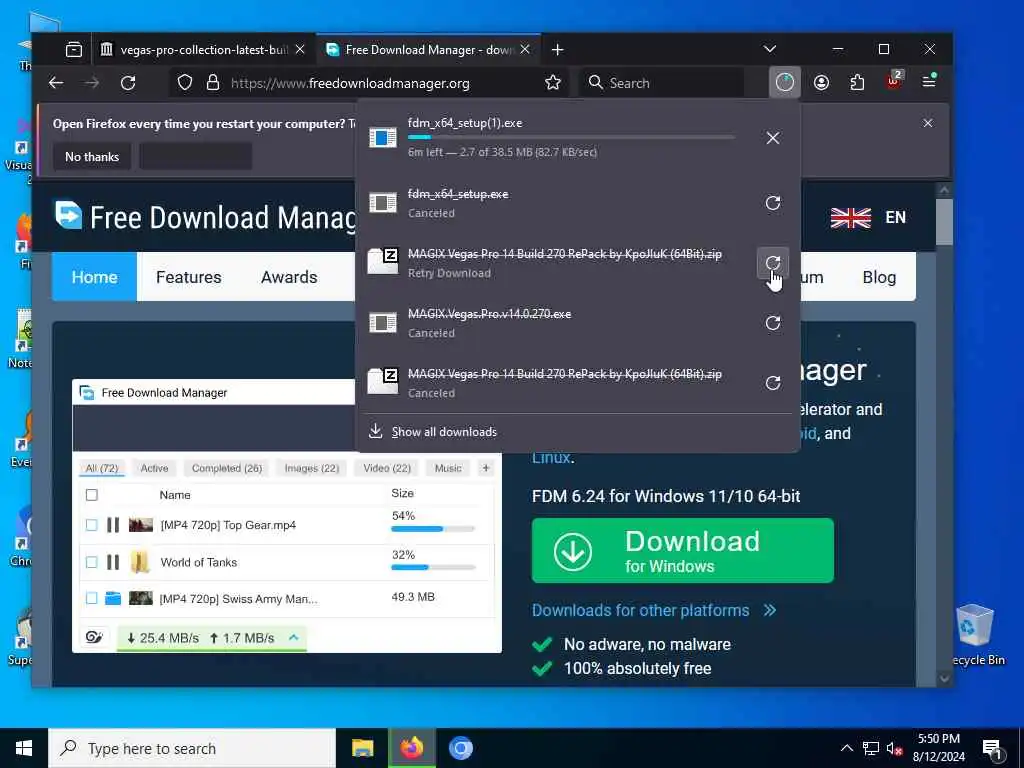Open the Awards menu item
This screenshot has width=1024, height=768.
[x=289, y=277]
